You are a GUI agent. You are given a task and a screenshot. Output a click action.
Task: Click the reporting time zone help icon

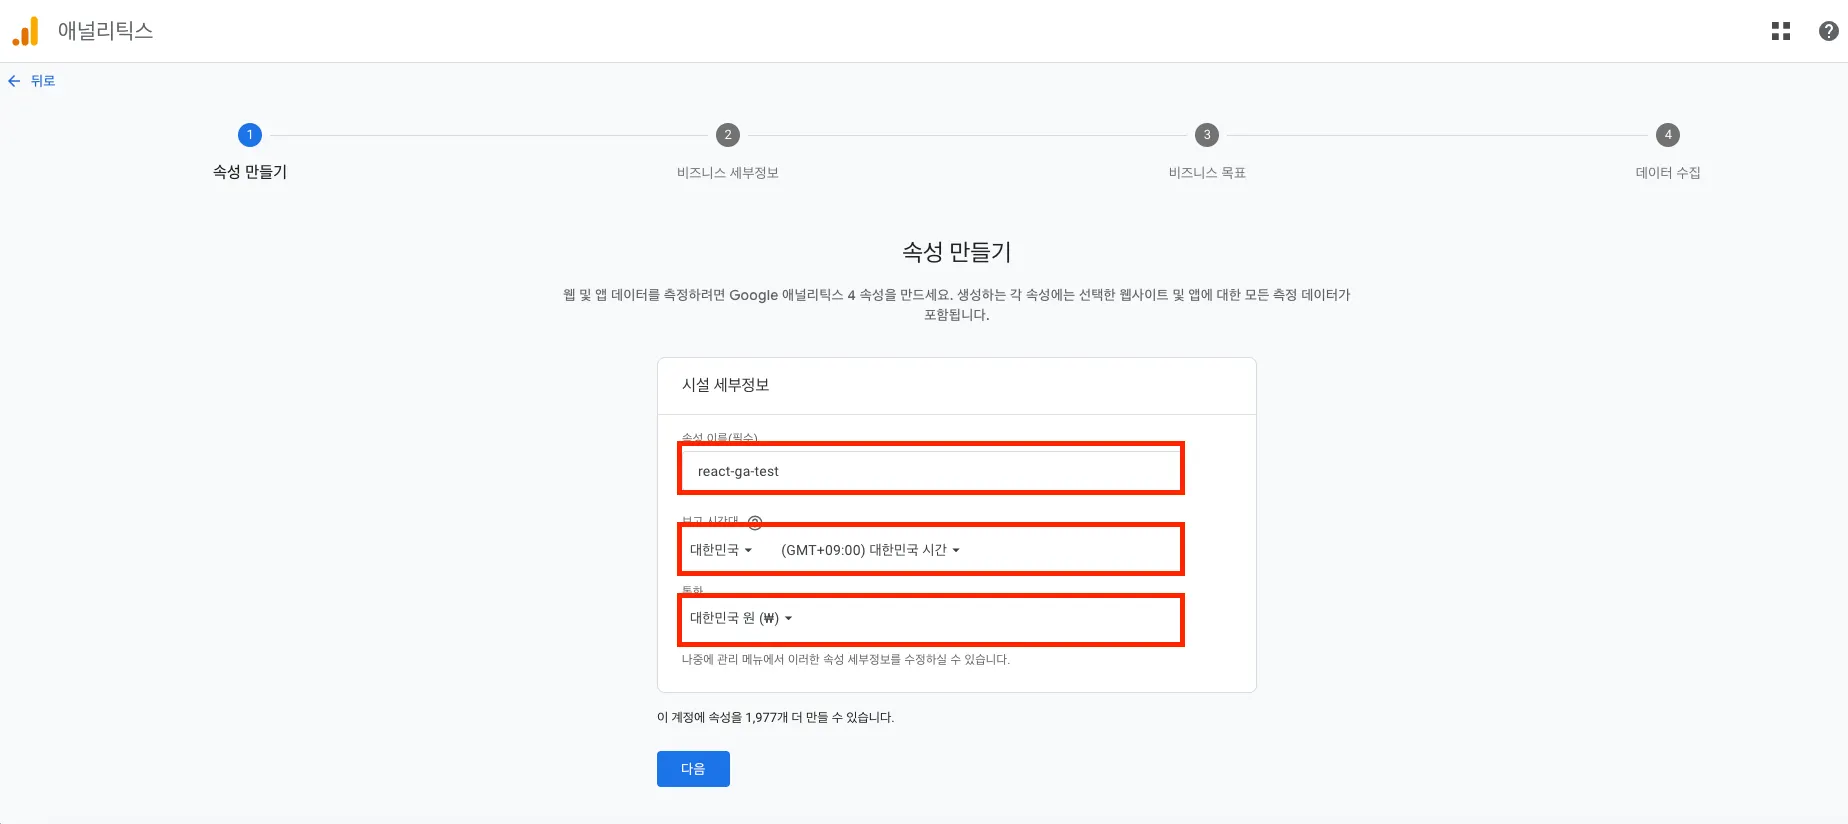click(x=755, y=522)
